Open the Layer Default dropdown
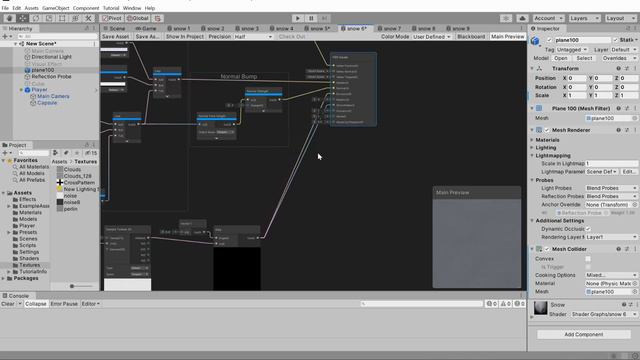Screen dimensions: 640x360 tap(624, 50)
